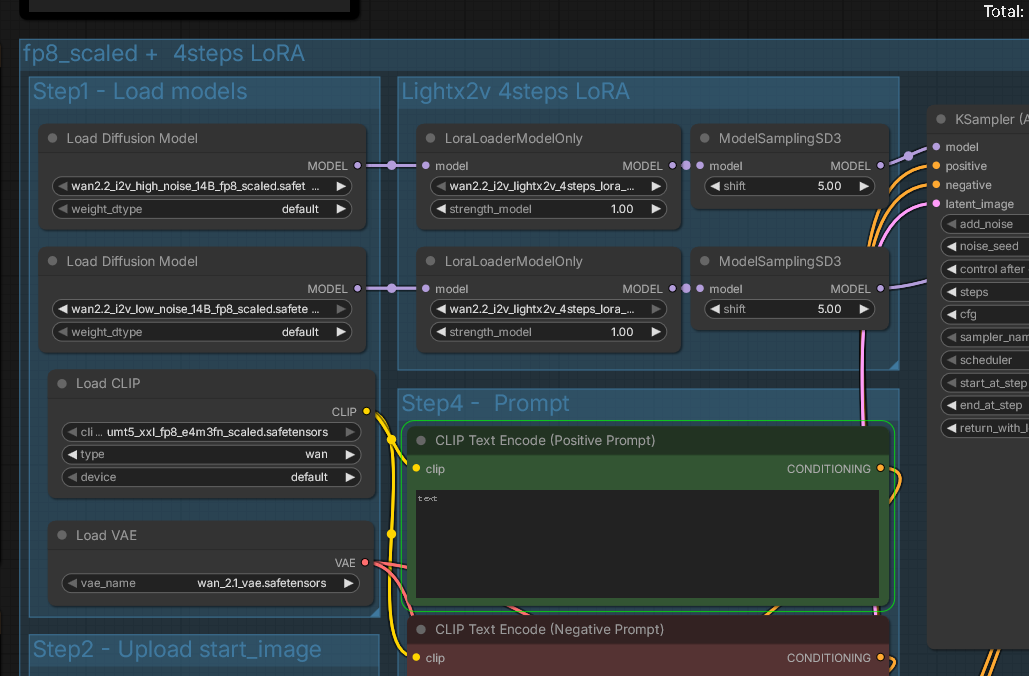This screenshot has width=1029, height=676.
Task: Decrease strength_model on the upper LoraLoaderModelOnly
Action: point(441,209)
